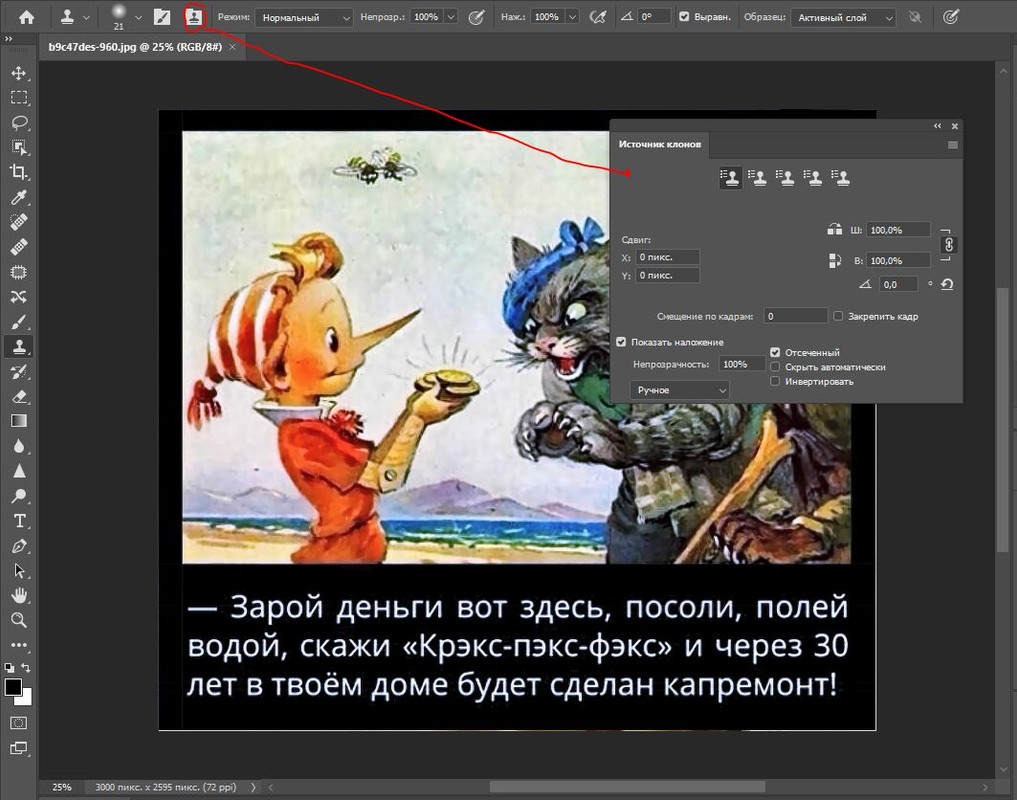Select the Content-Aware Move tool

tap(19, 297)
